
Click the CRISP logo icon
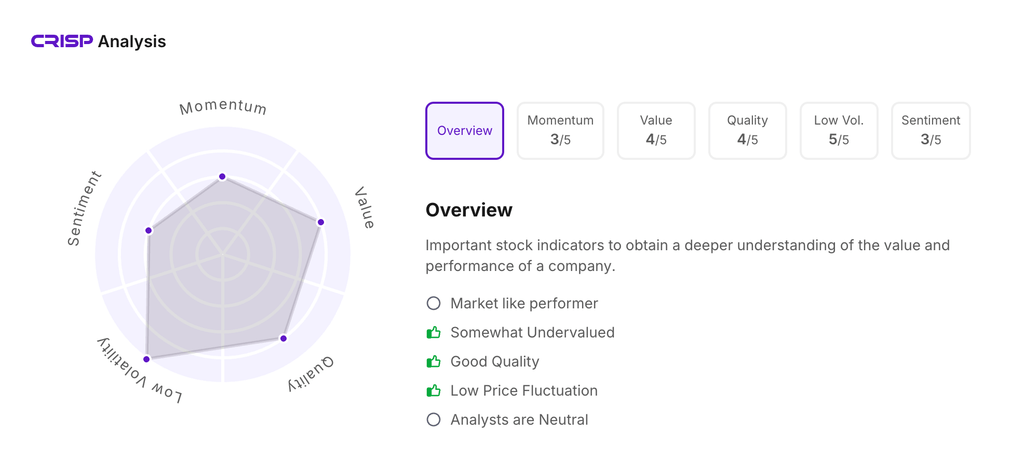(62, 41)
